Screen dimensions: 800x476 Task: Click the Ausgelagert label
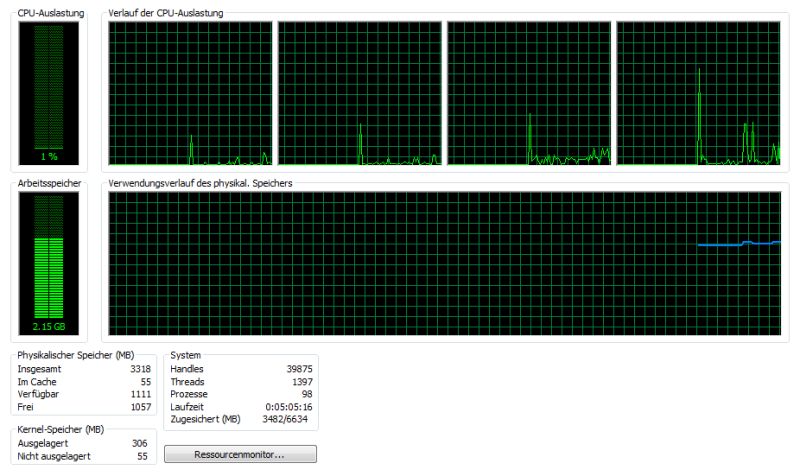[42, 443]
